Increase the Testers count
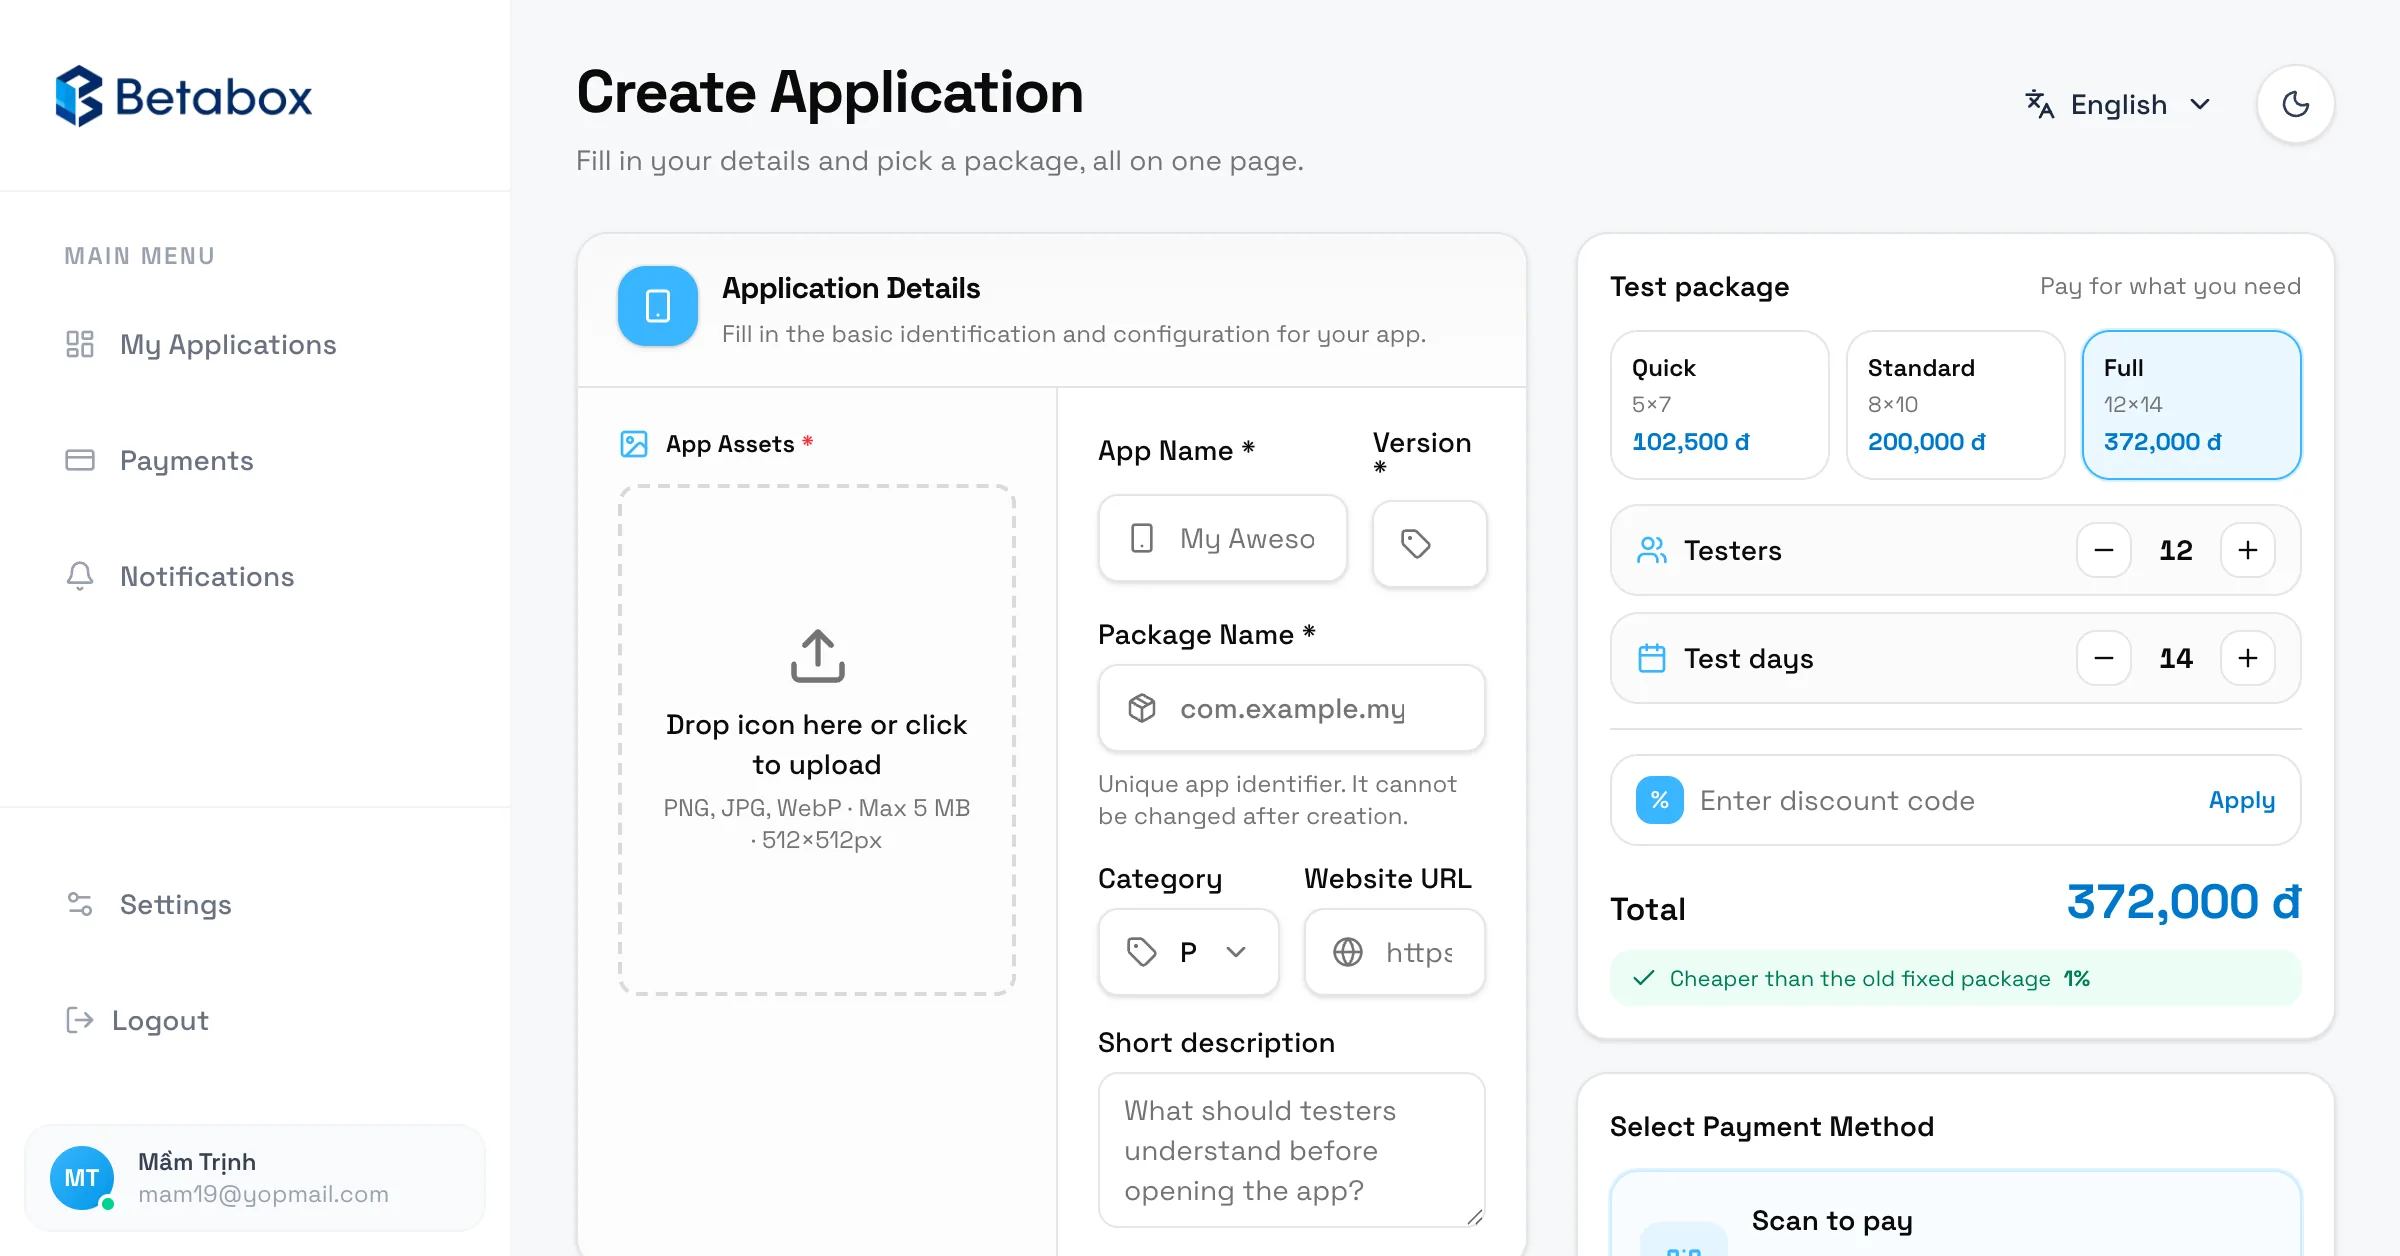Viewport: 2400px width, 1256px height. point(2248,550)
